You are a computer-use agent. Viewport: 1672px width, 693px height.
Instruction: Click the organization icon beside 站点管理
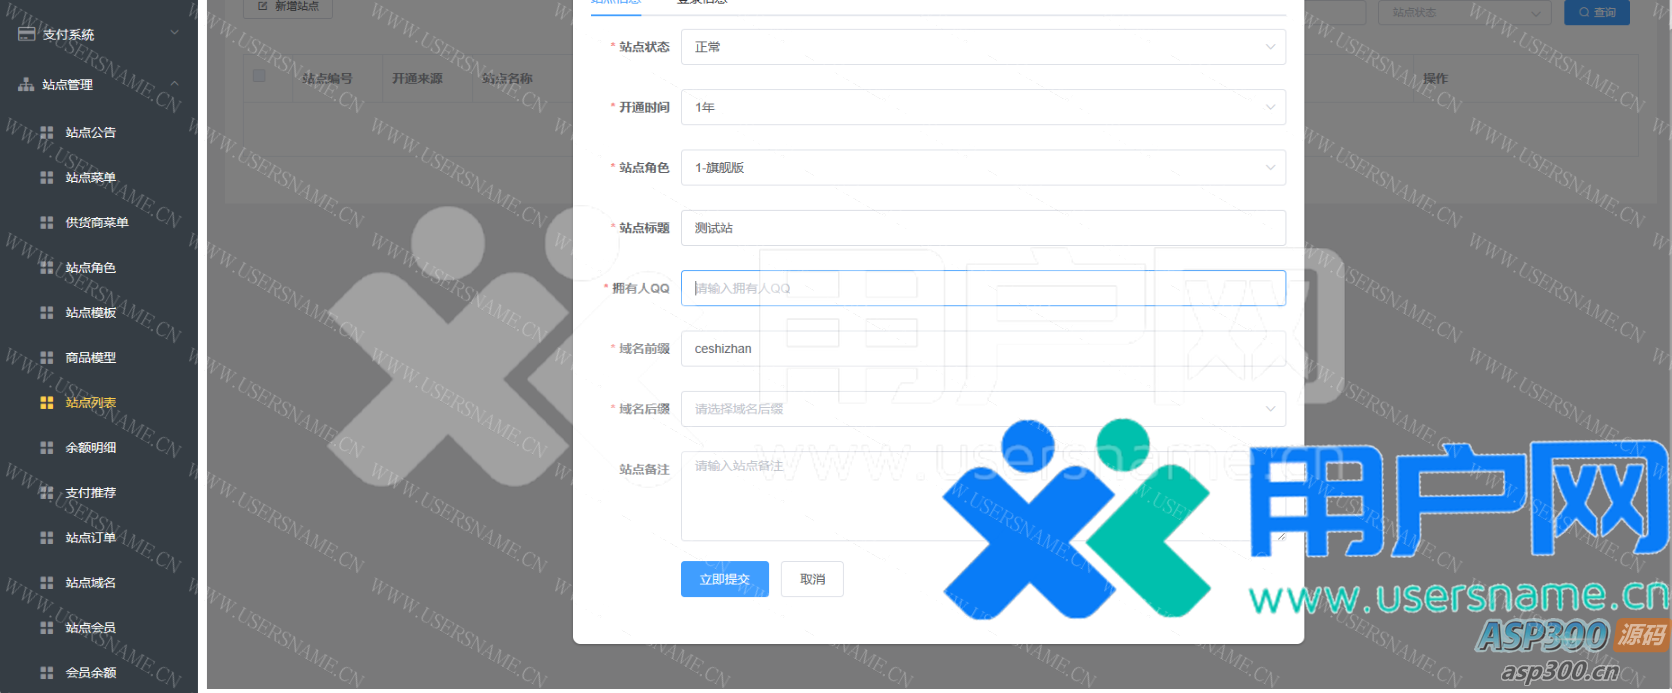coord(26,85)
